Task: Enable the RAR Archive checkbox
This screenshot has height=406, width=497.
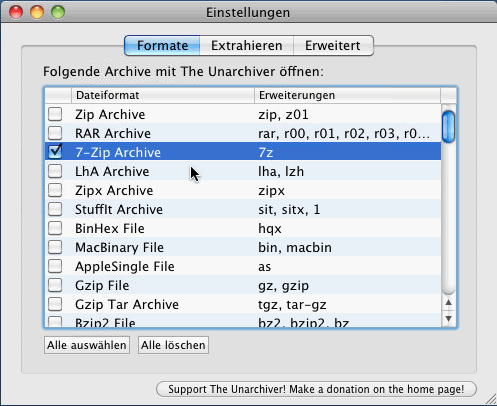Action: 55,133
